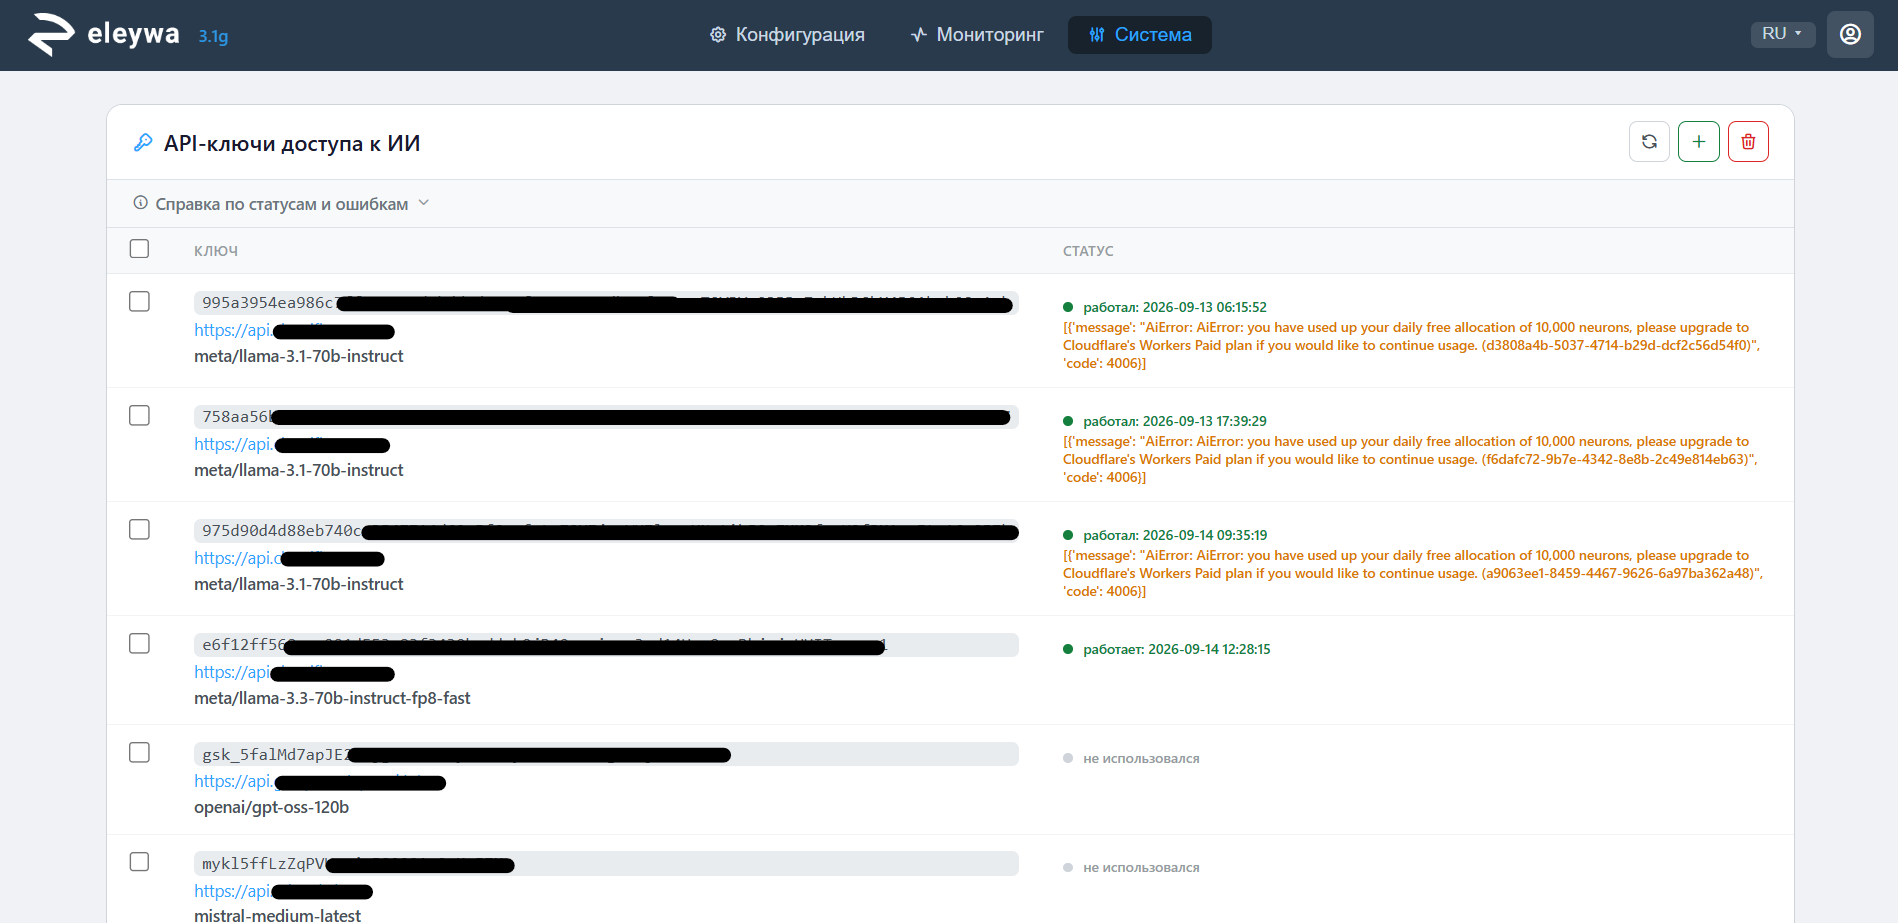Select model text mistral-medium-latest
1898x923 pixels.
[x=277, y=915]
